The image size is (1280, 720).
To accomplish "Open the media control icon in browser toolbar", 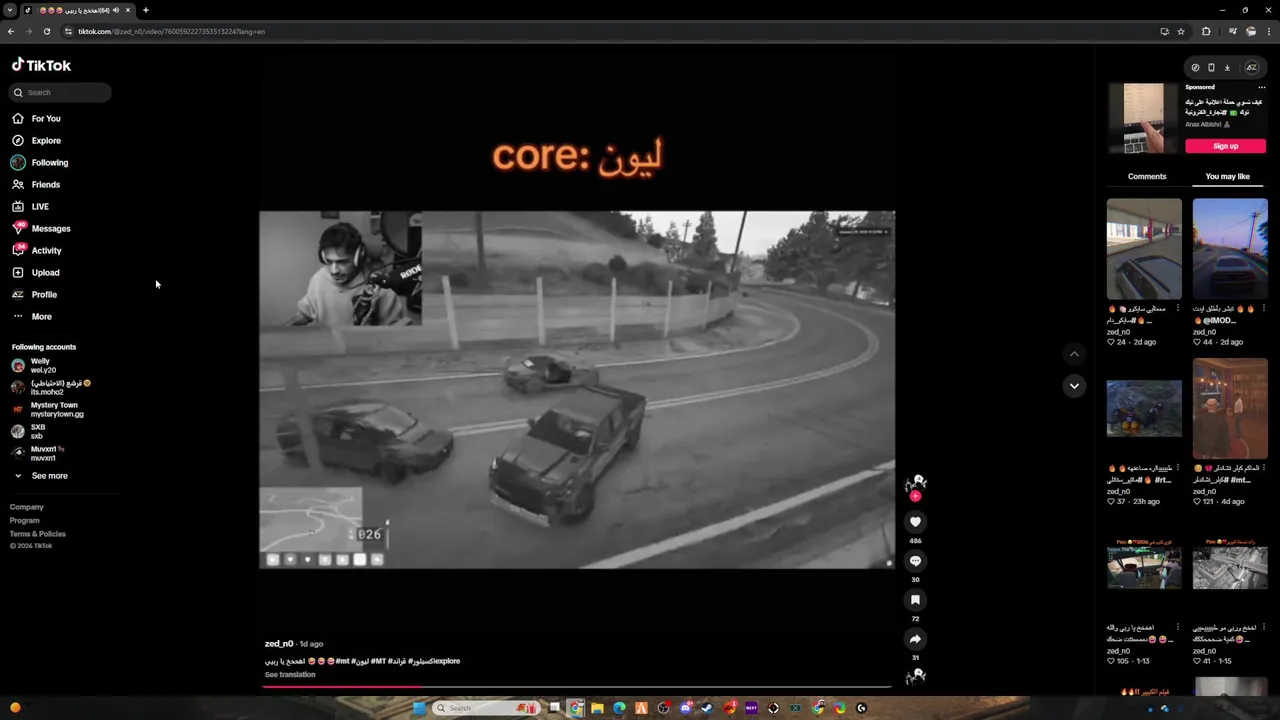I will [1232, 31].
